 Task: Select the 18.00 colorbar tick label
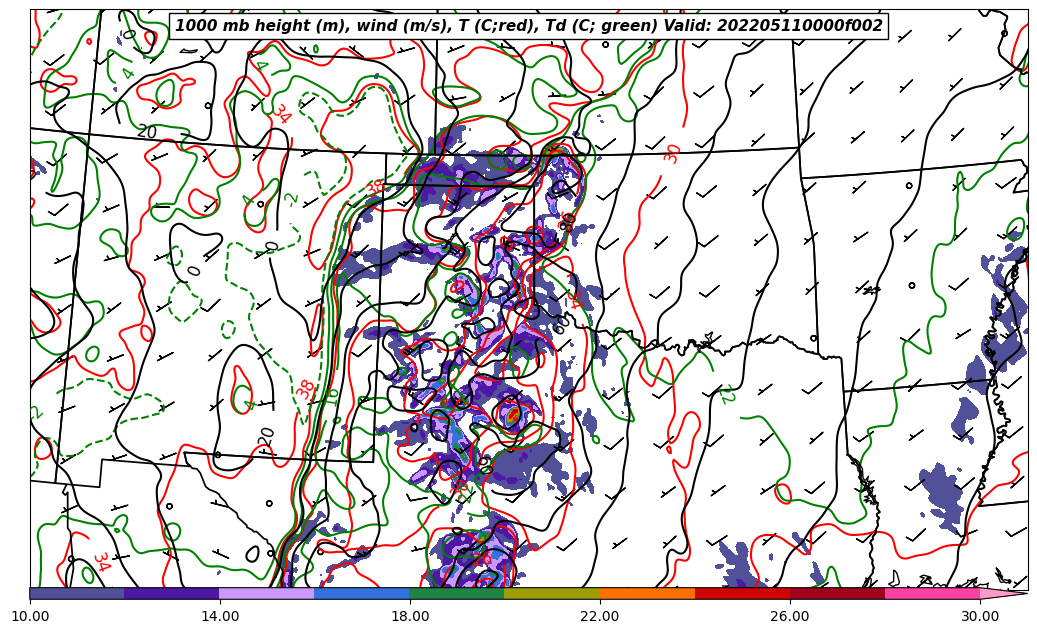pos(410,616)
